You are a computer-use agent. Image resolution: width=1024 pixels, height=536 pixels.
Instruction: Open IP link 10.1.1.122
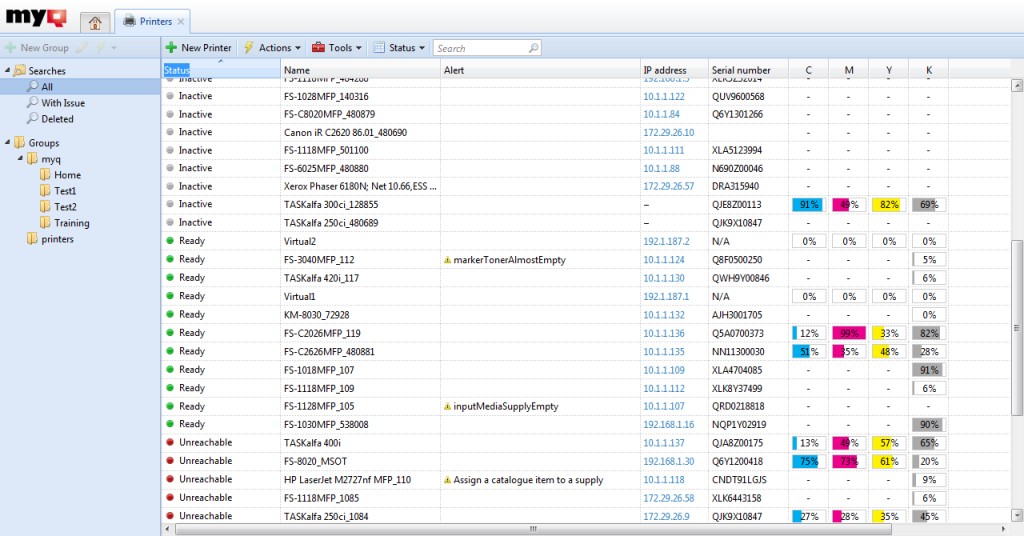664,96
